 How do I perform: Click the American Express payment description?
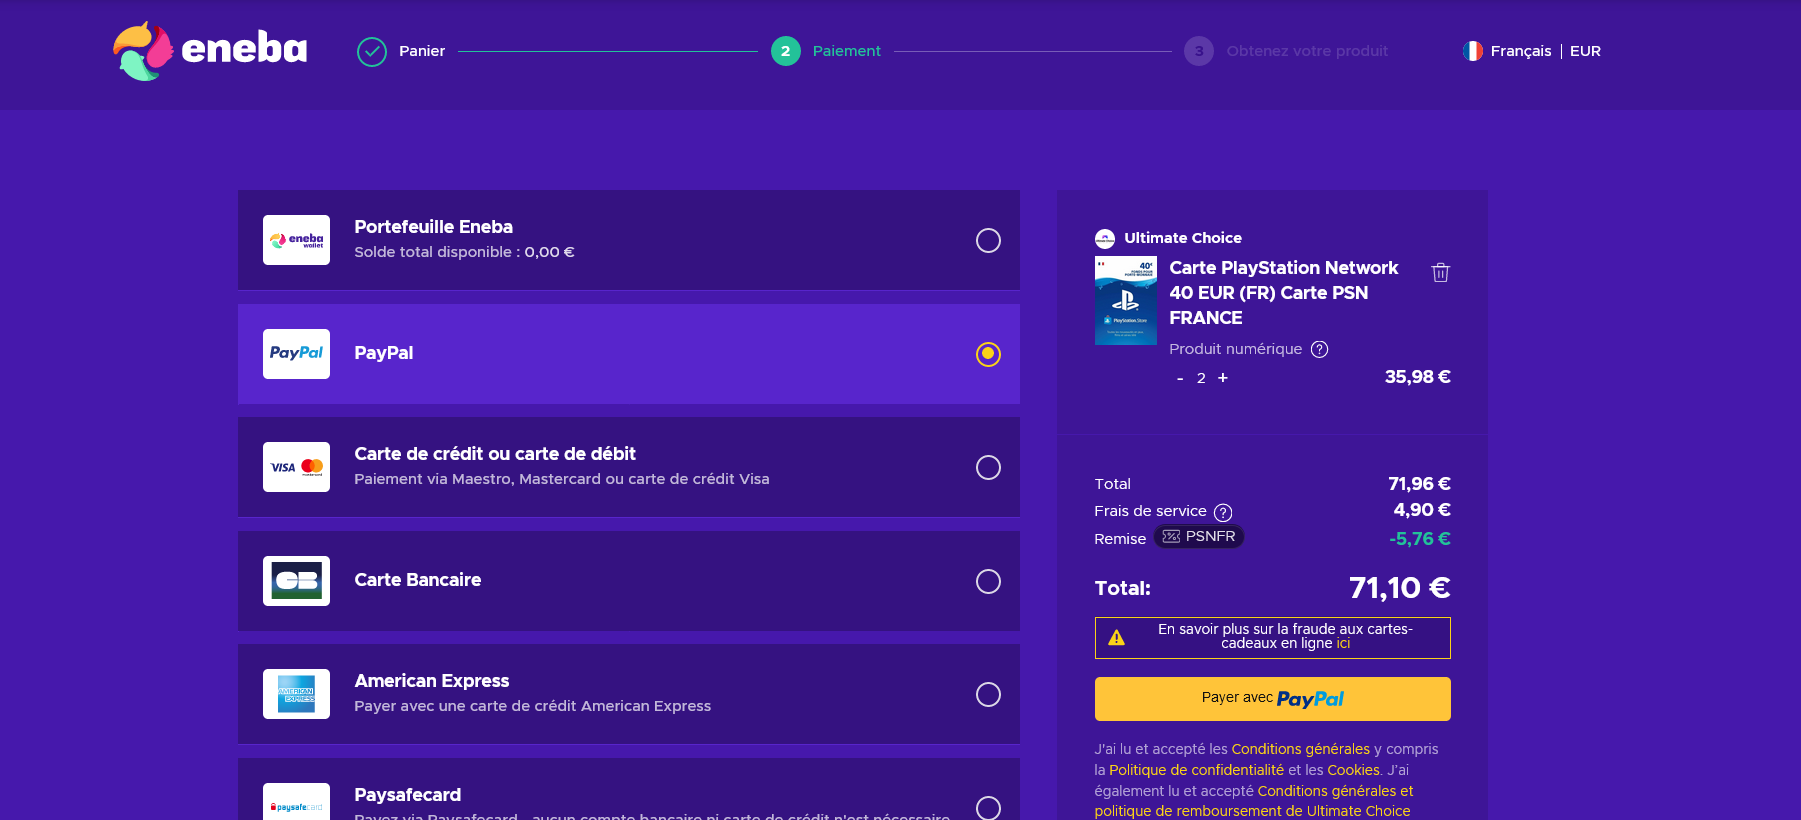[x=532, y=706]
